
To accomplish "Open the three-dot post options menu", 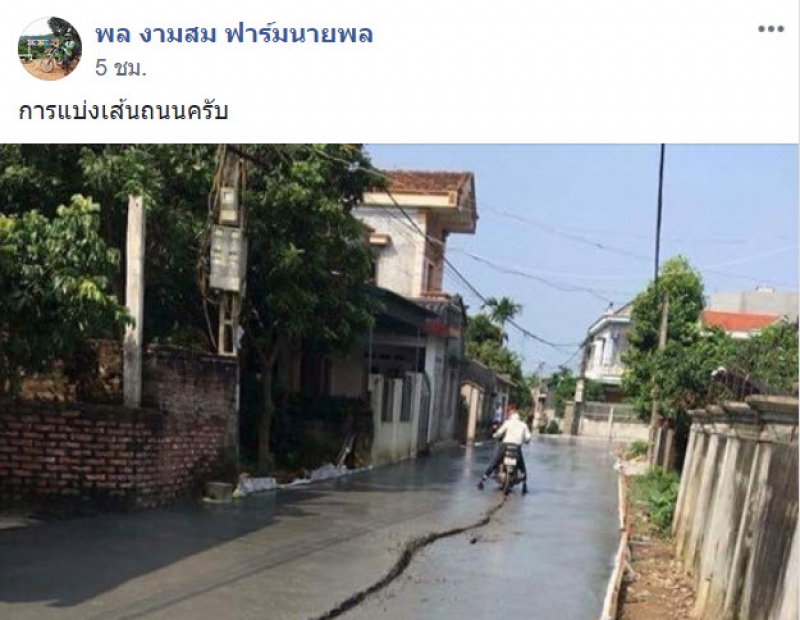I will tap(770, 29).
